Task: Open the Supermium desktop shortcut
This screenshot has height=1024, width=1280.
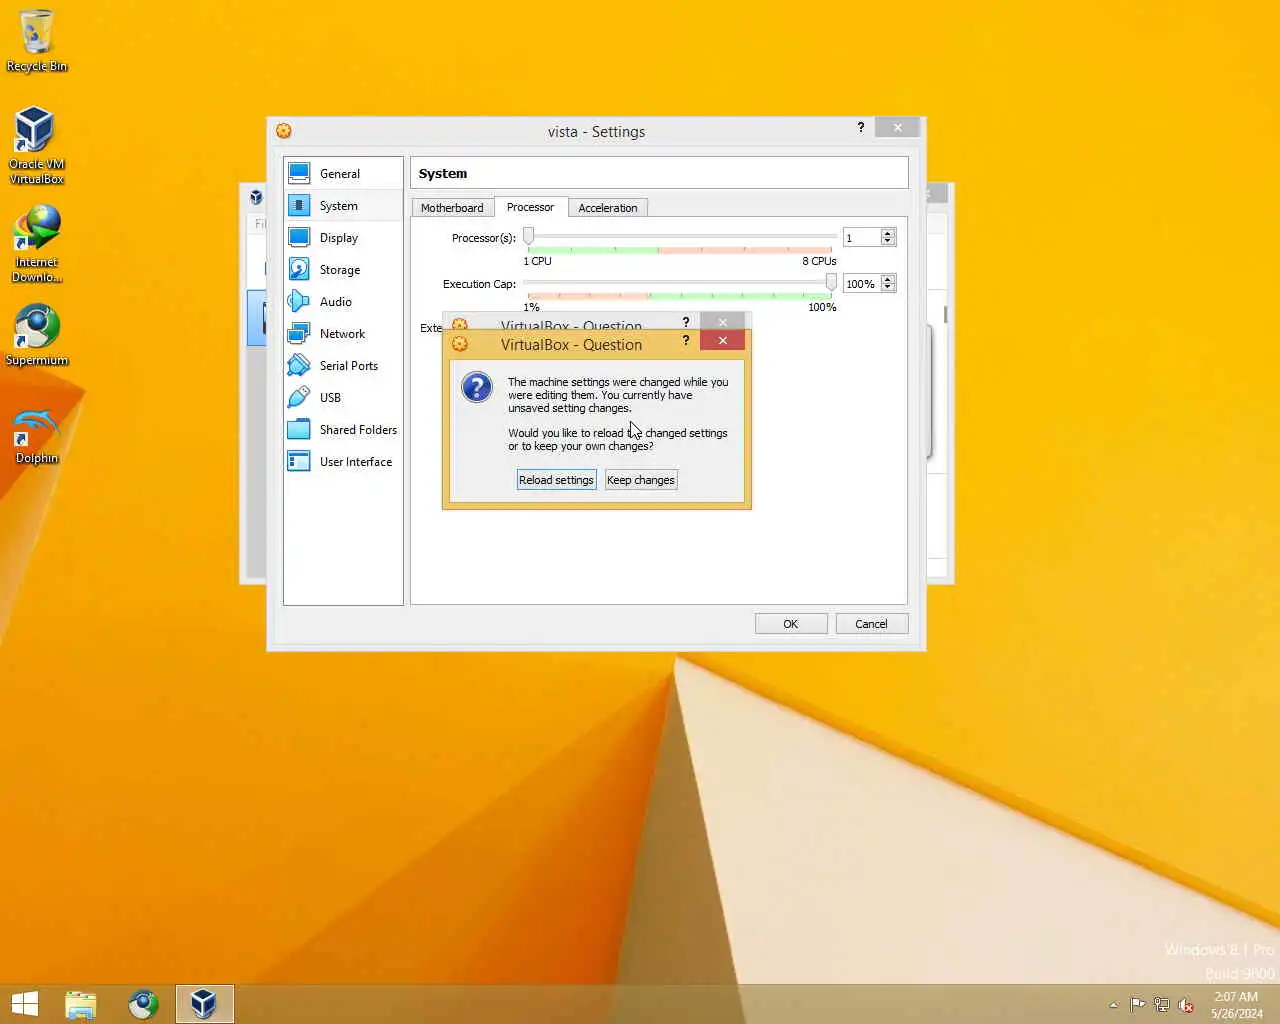Action: tap(37, 335)
